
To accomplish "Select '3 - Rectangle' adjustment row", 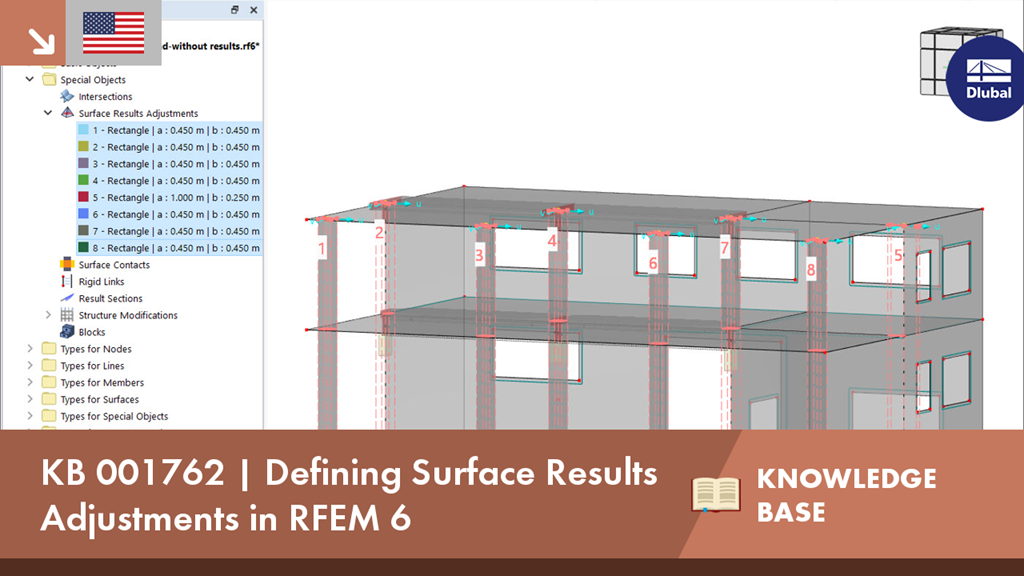I will point(169,164).
